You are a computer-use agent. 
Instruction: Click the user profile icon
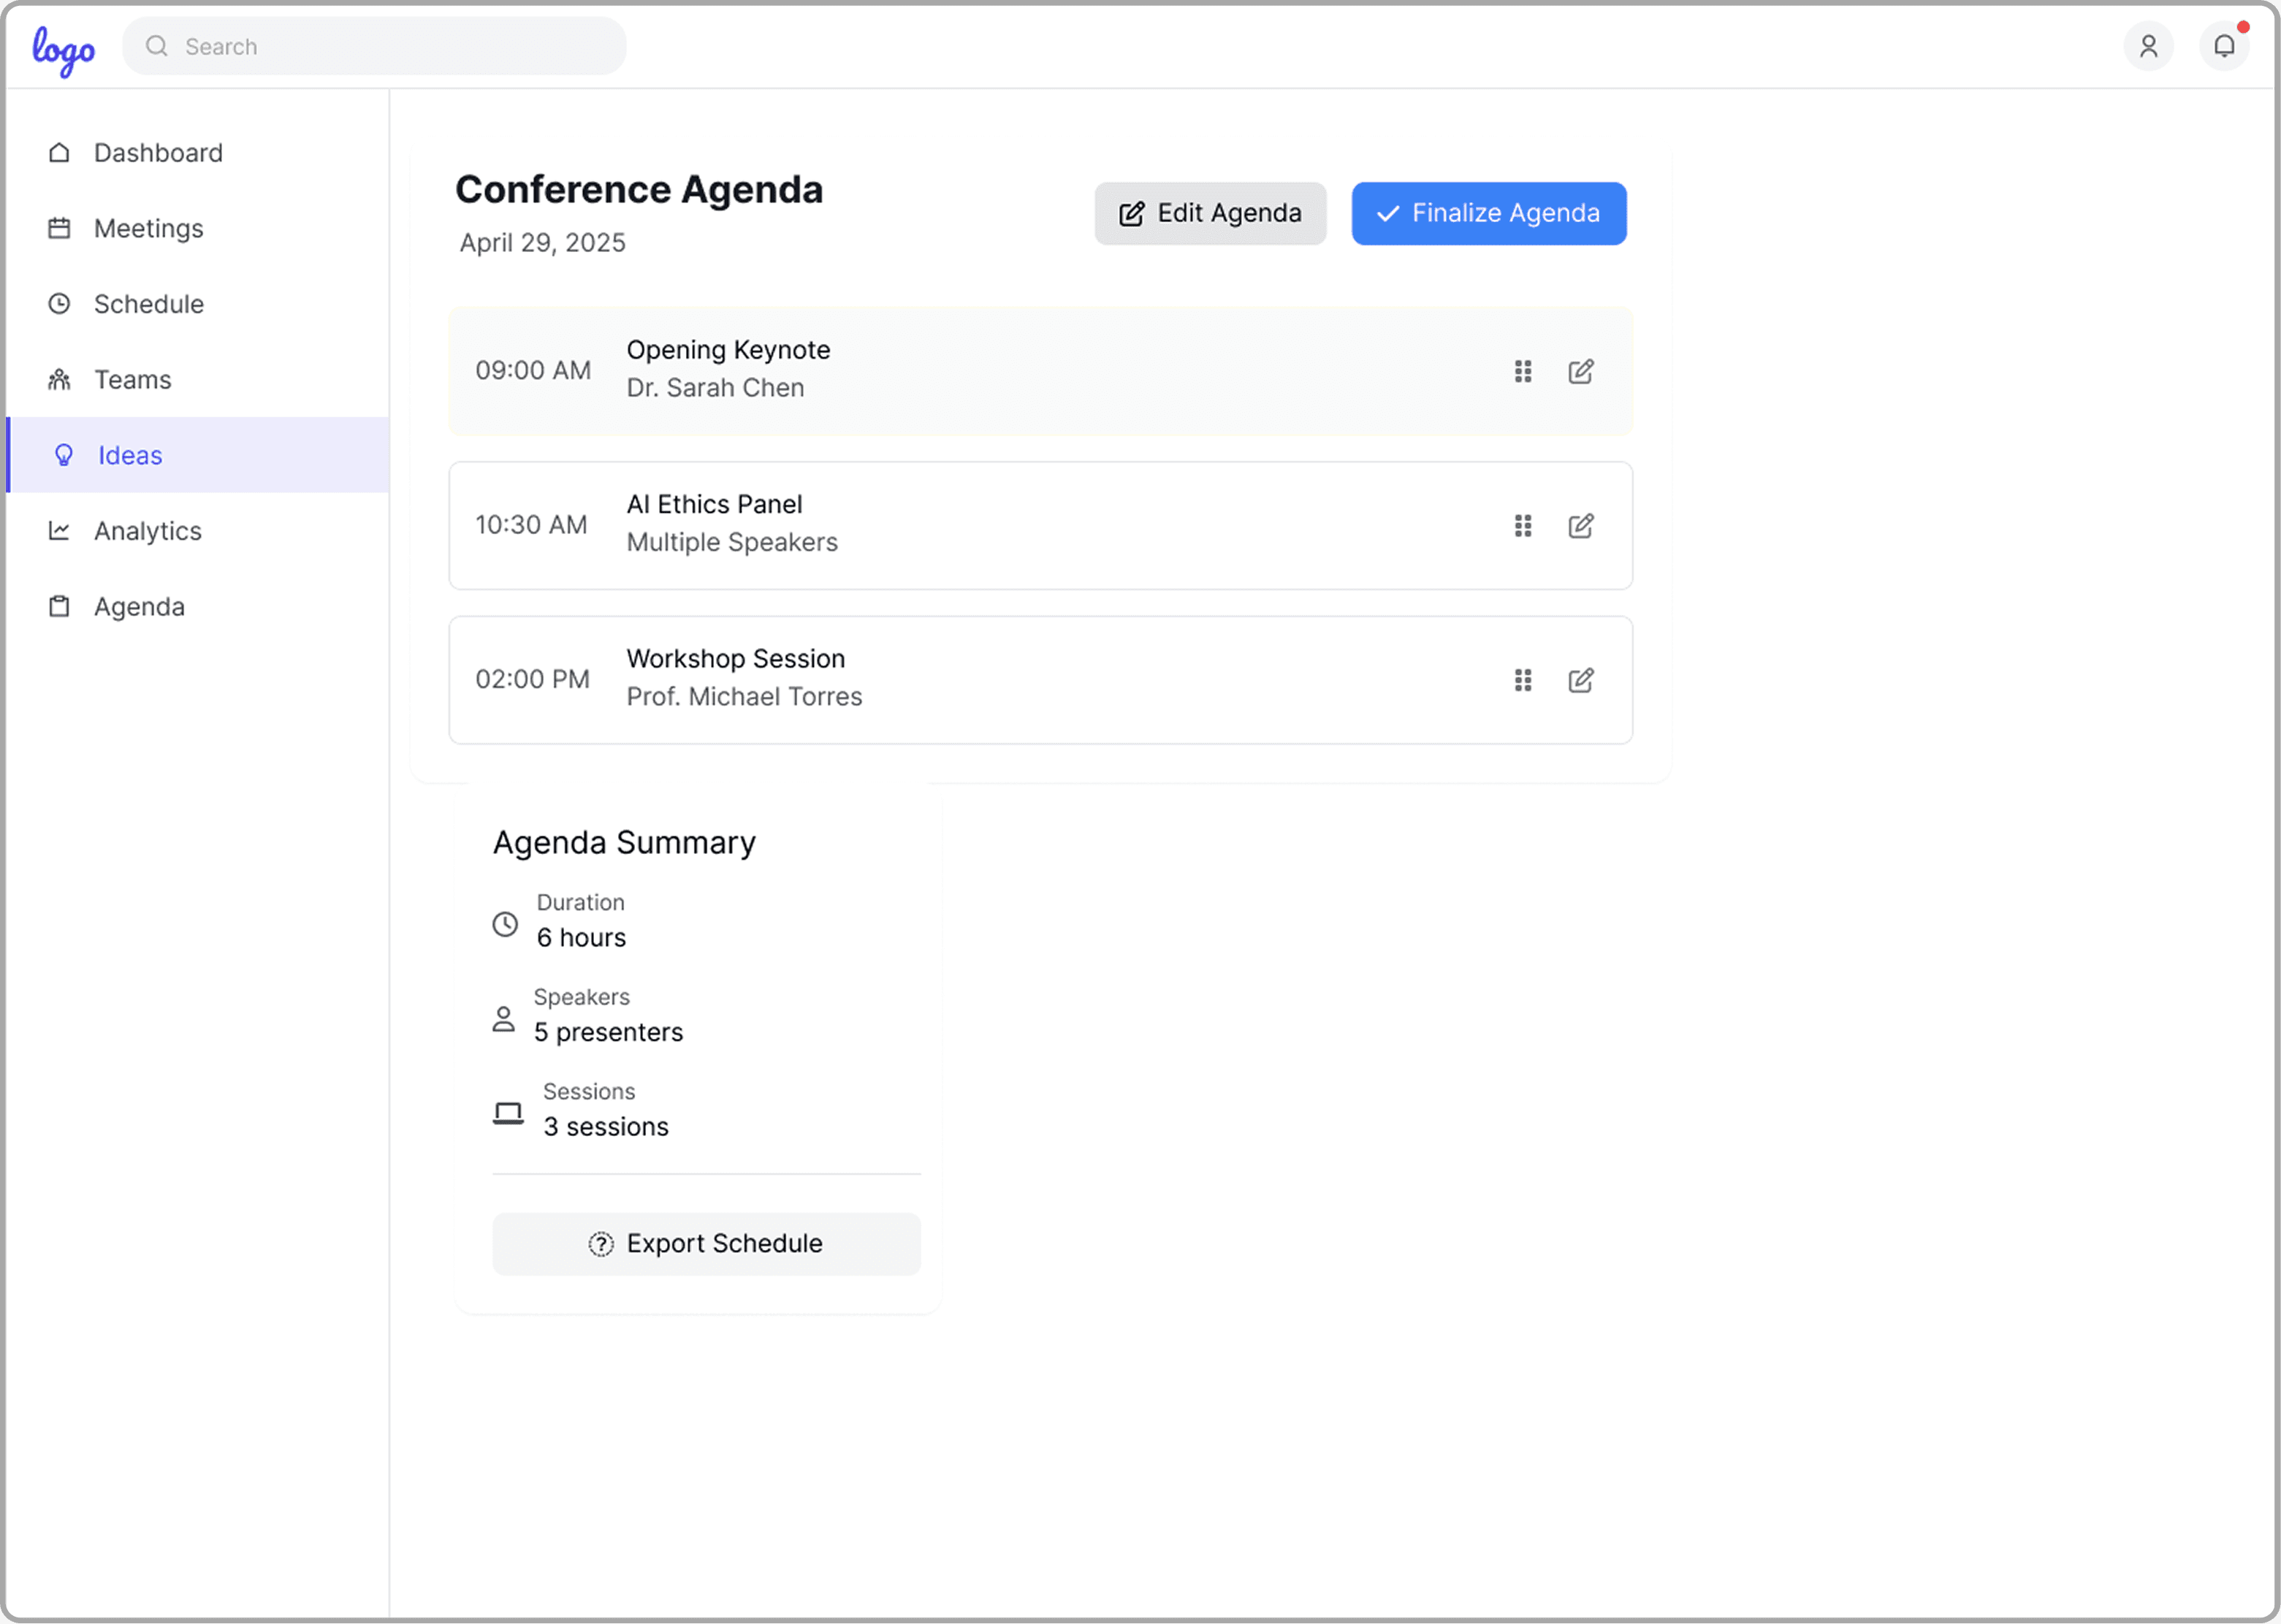tap(2147, 46)
